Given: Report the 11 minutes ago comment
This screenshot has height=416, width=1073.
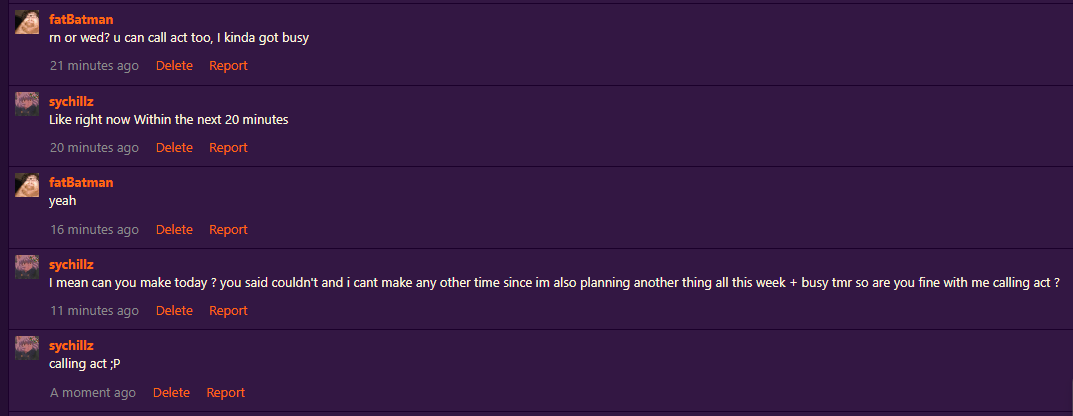Looking at the screenshot, I should pyautogui.click(x=229, y=311).
